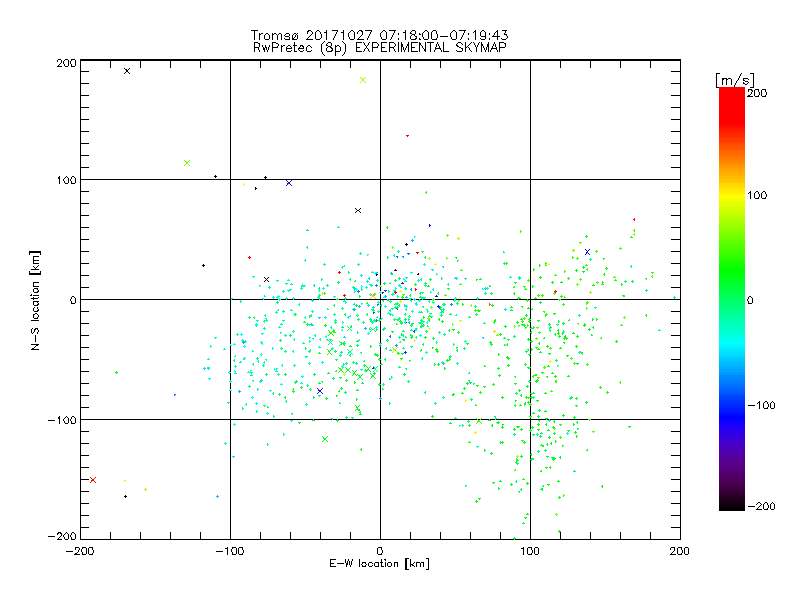
Task: Click the E-W axis "-200" tick label
Action: coord(80,551)
